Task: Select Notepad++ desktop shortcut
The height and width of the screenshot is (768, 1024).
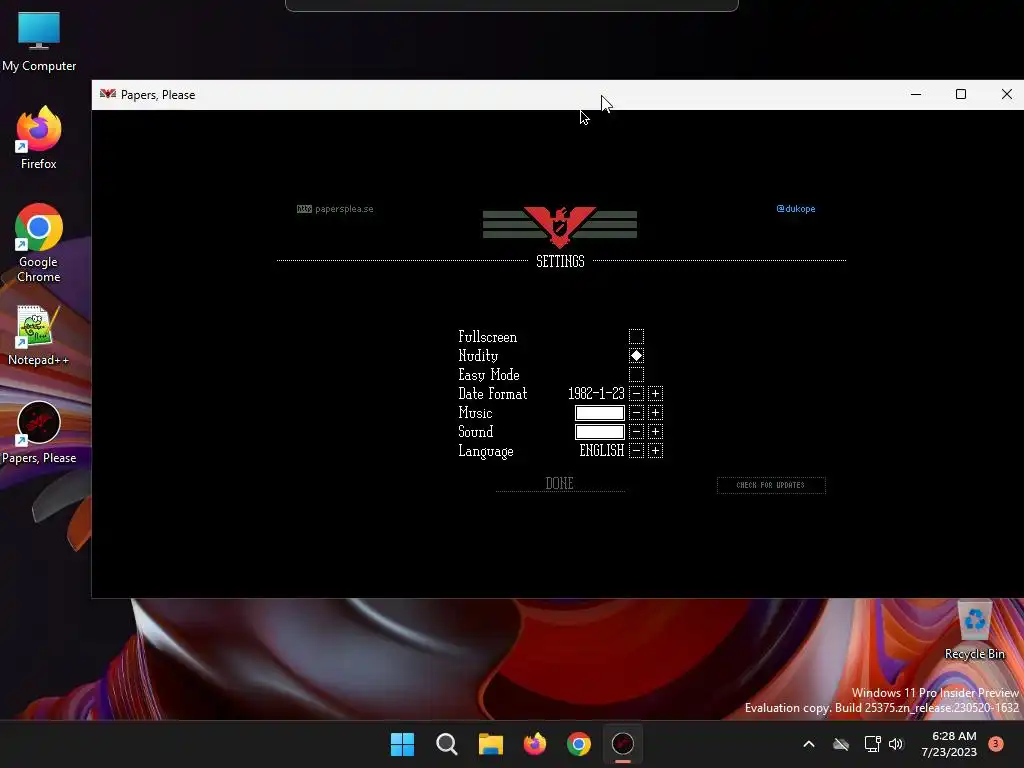Action: click(x=39, y=336)
